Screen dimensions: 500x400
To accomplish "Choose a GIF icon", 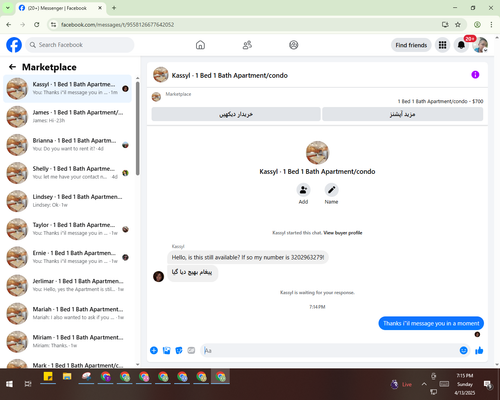I will pos(191,350).
